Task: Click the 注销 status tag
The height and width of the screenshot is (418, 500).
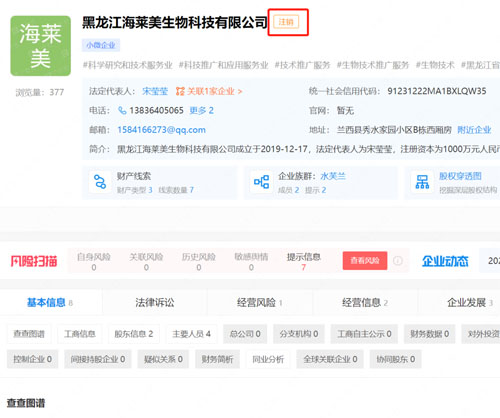Action: [x=286, y=22]
